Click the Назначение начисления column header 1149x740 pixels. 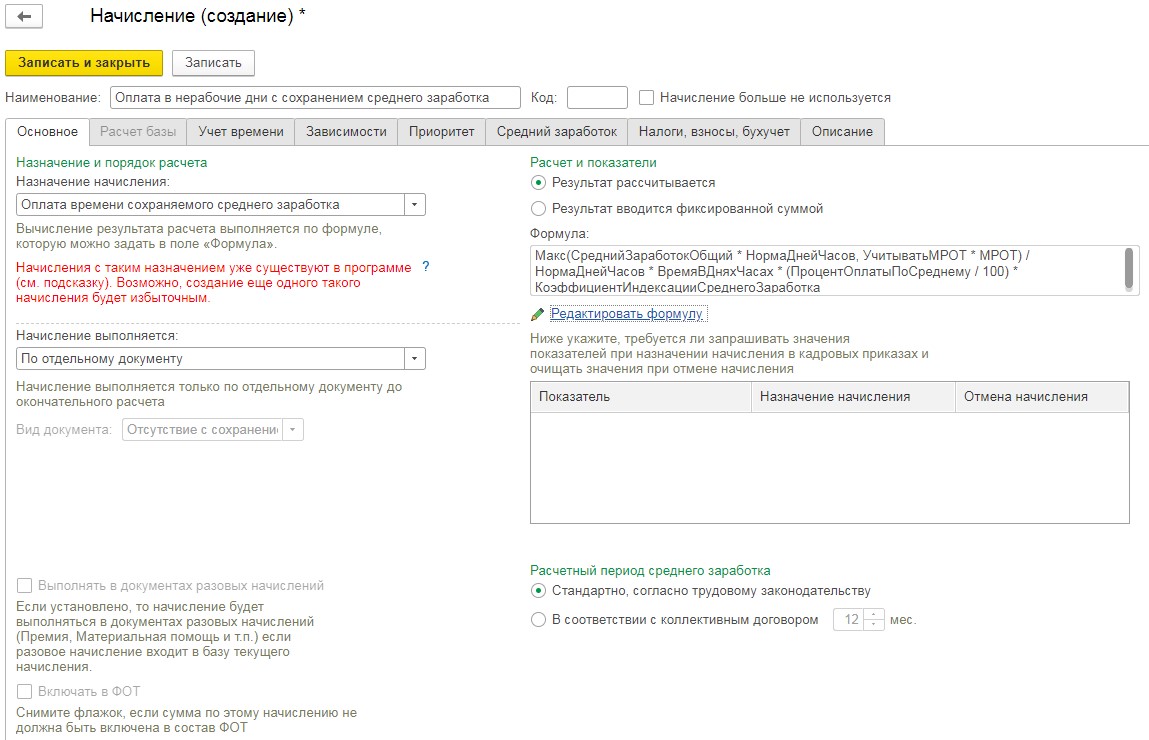853,396
